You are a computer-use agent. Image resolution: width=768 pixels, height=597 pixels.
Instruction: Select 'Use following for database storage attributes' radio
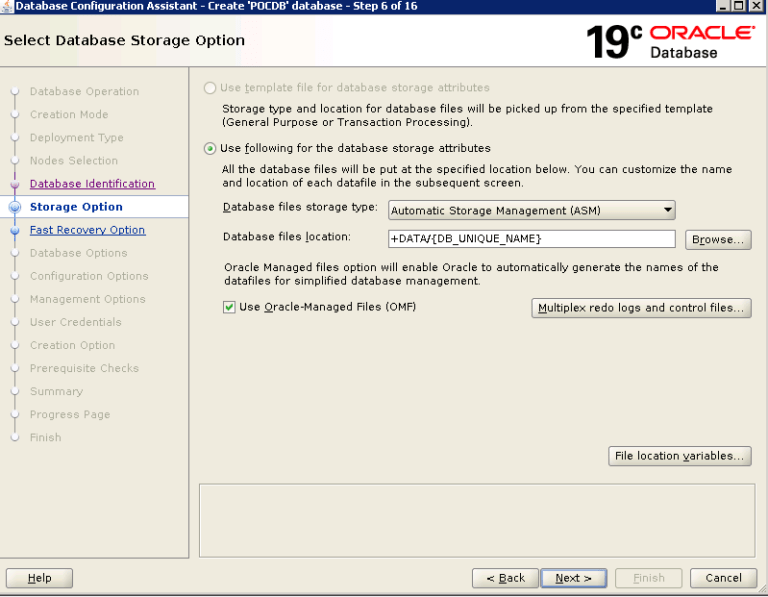[x=210, y=148]
